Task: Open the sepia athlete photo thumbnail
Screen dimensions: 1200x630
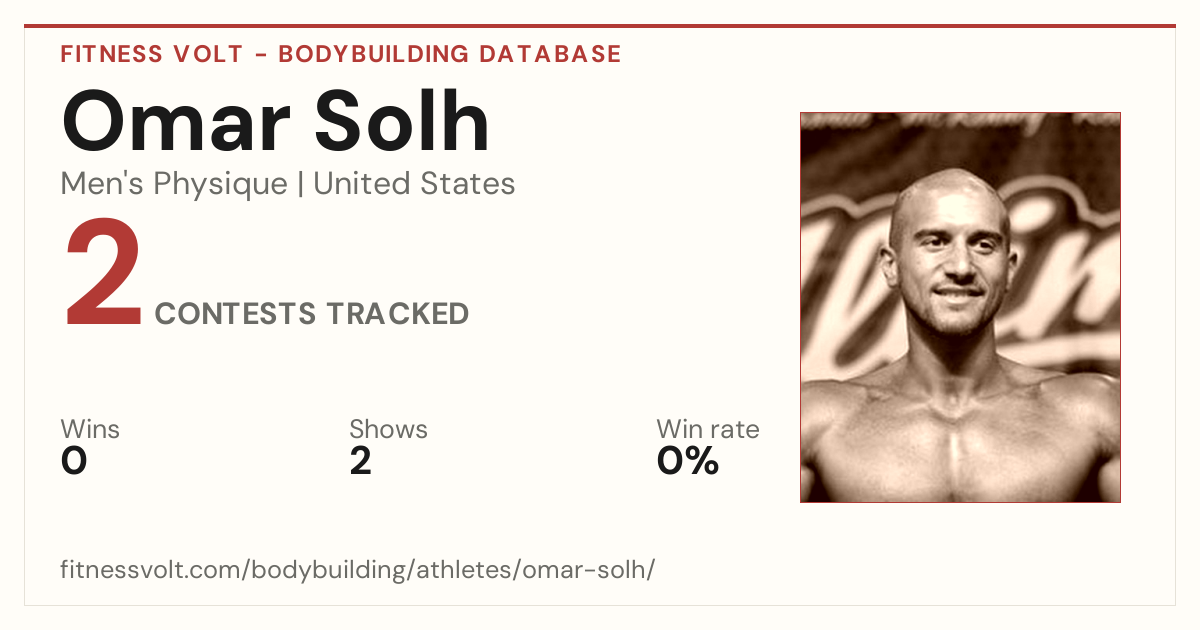Action: 960,307
